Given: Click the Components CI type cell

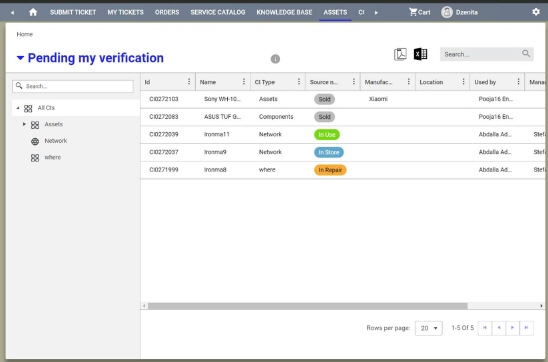Looking at the screenshot, I should pyautogui.click(x=276, y=117).
